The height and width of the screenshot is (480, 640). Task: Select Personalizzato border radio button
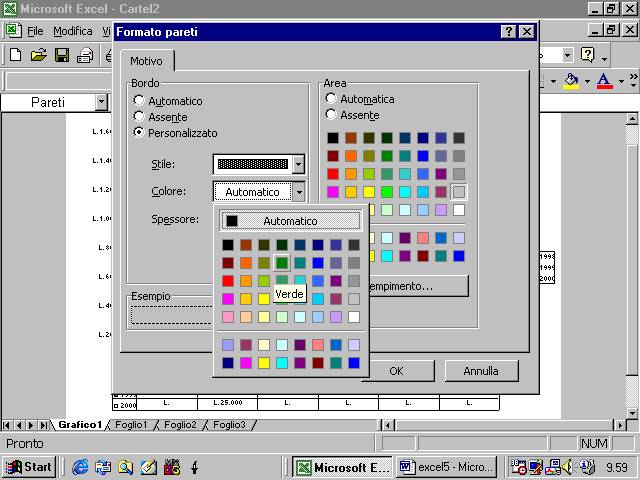[139, 132]
